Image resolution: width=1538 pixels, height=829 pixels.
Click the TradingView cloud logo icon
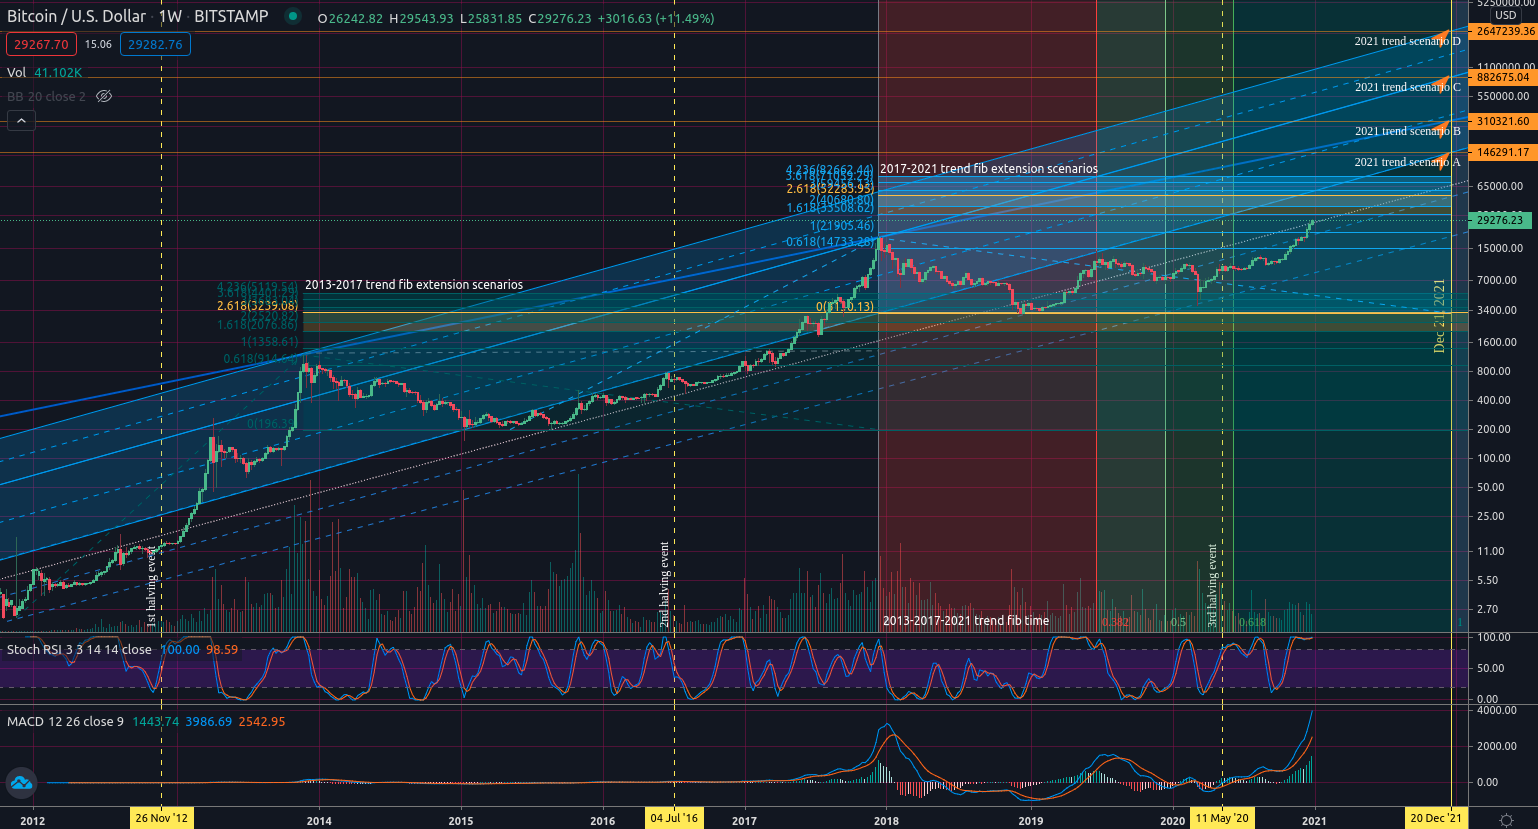coord(21,783)
